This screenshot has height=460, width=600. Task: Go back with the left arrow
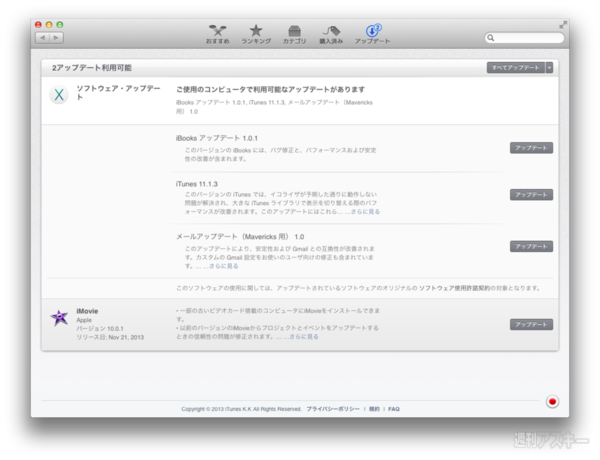coord(42,38)
